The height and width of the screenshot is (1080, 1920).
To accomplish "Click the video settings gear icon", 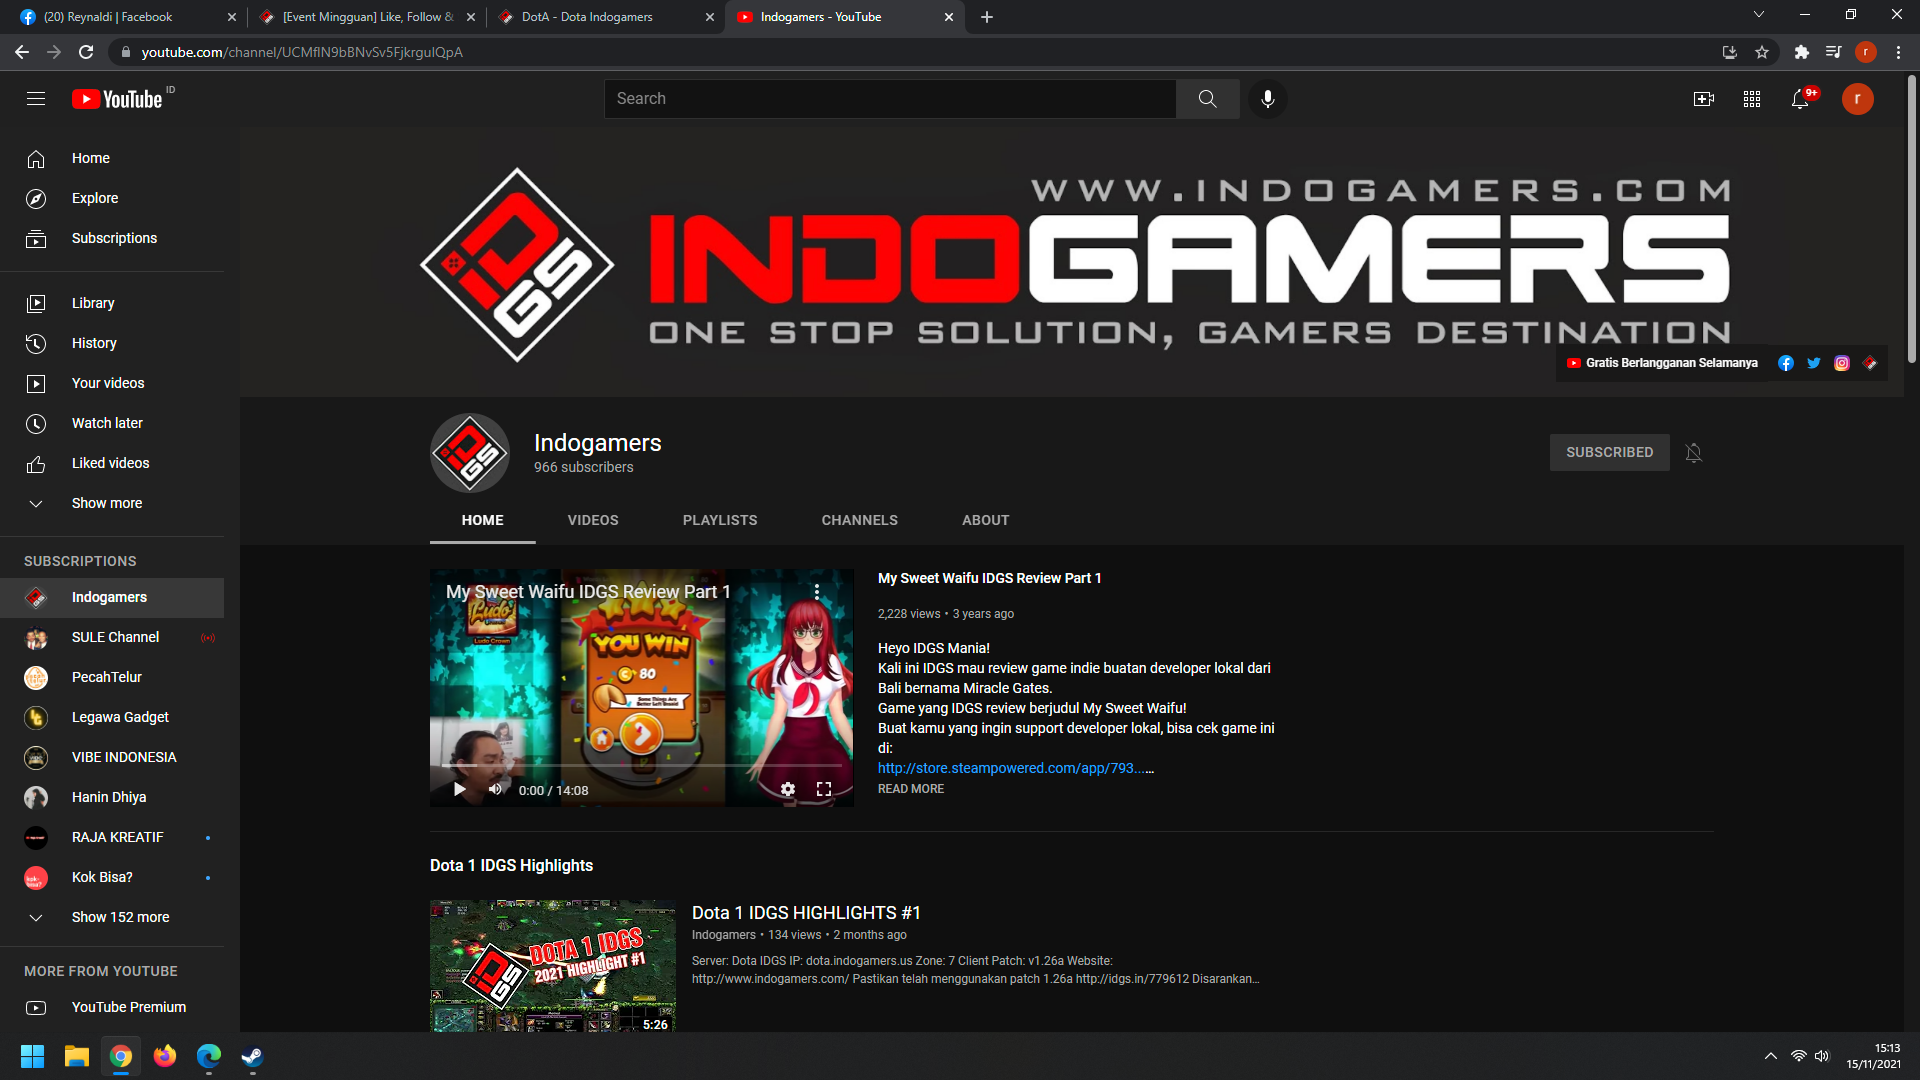I will click(x=787, y=790).
